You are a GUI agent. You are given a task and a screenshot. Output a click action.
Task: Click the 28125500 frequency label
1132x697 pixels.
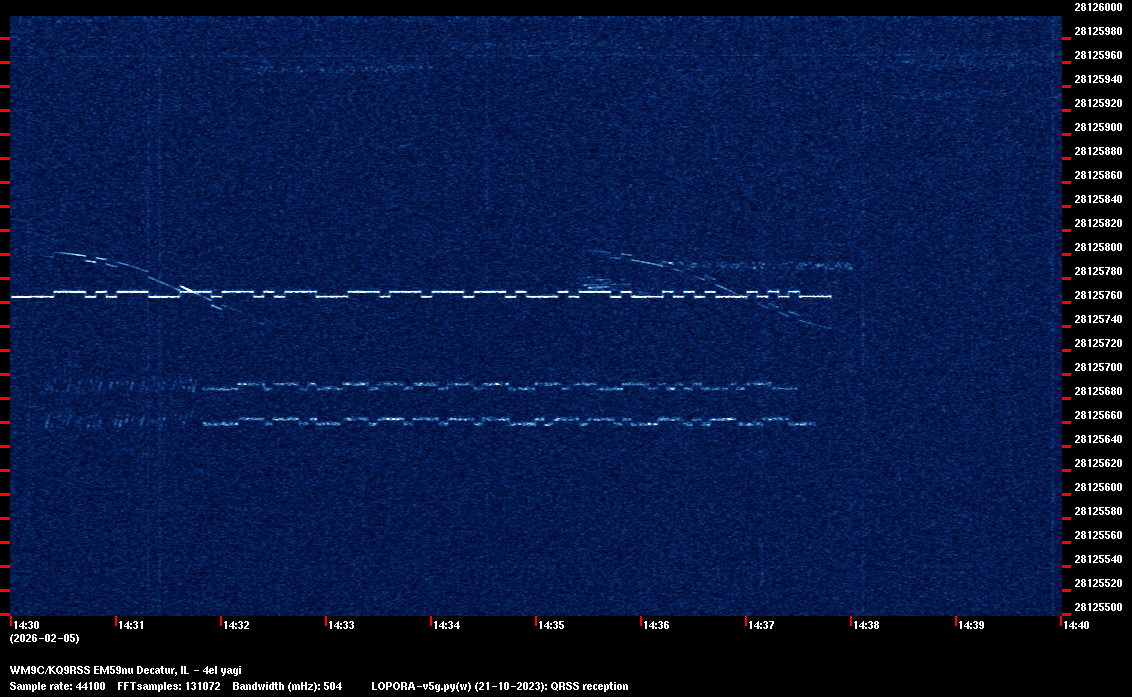1097,607
